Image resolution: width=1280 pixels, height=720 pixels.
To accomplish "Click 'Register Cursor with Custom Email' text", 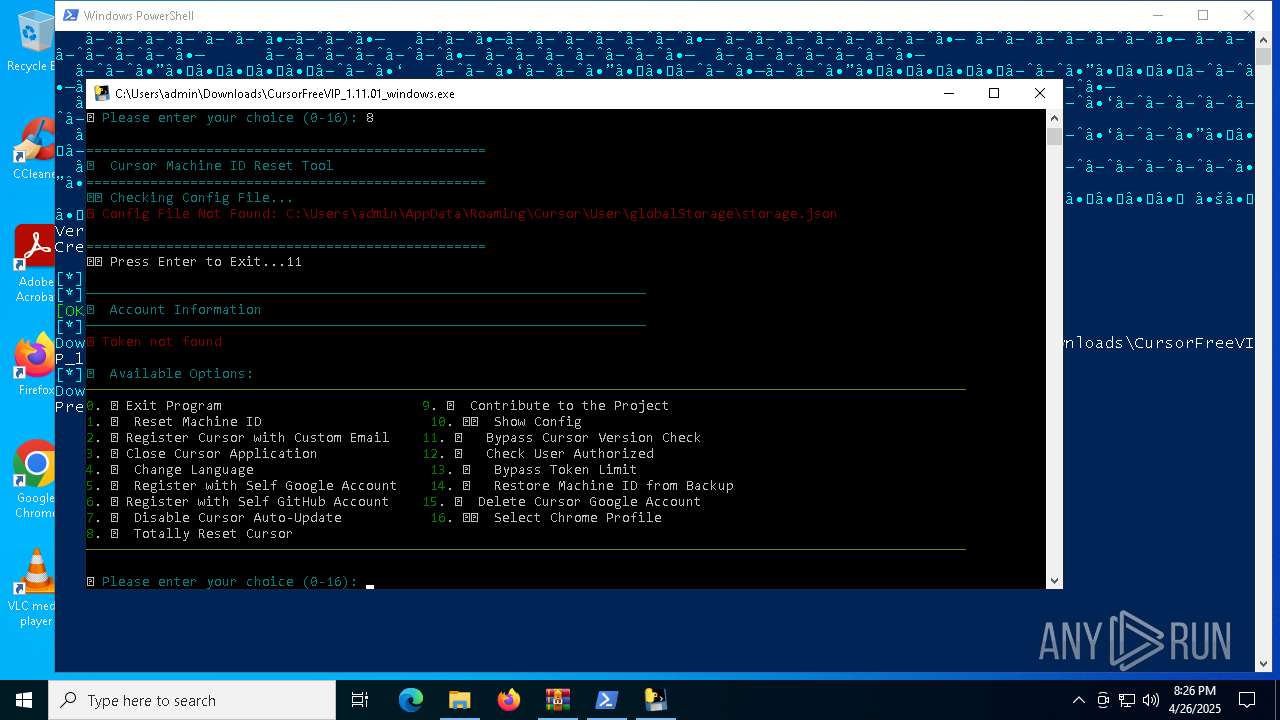I will (x=258, y=437).
